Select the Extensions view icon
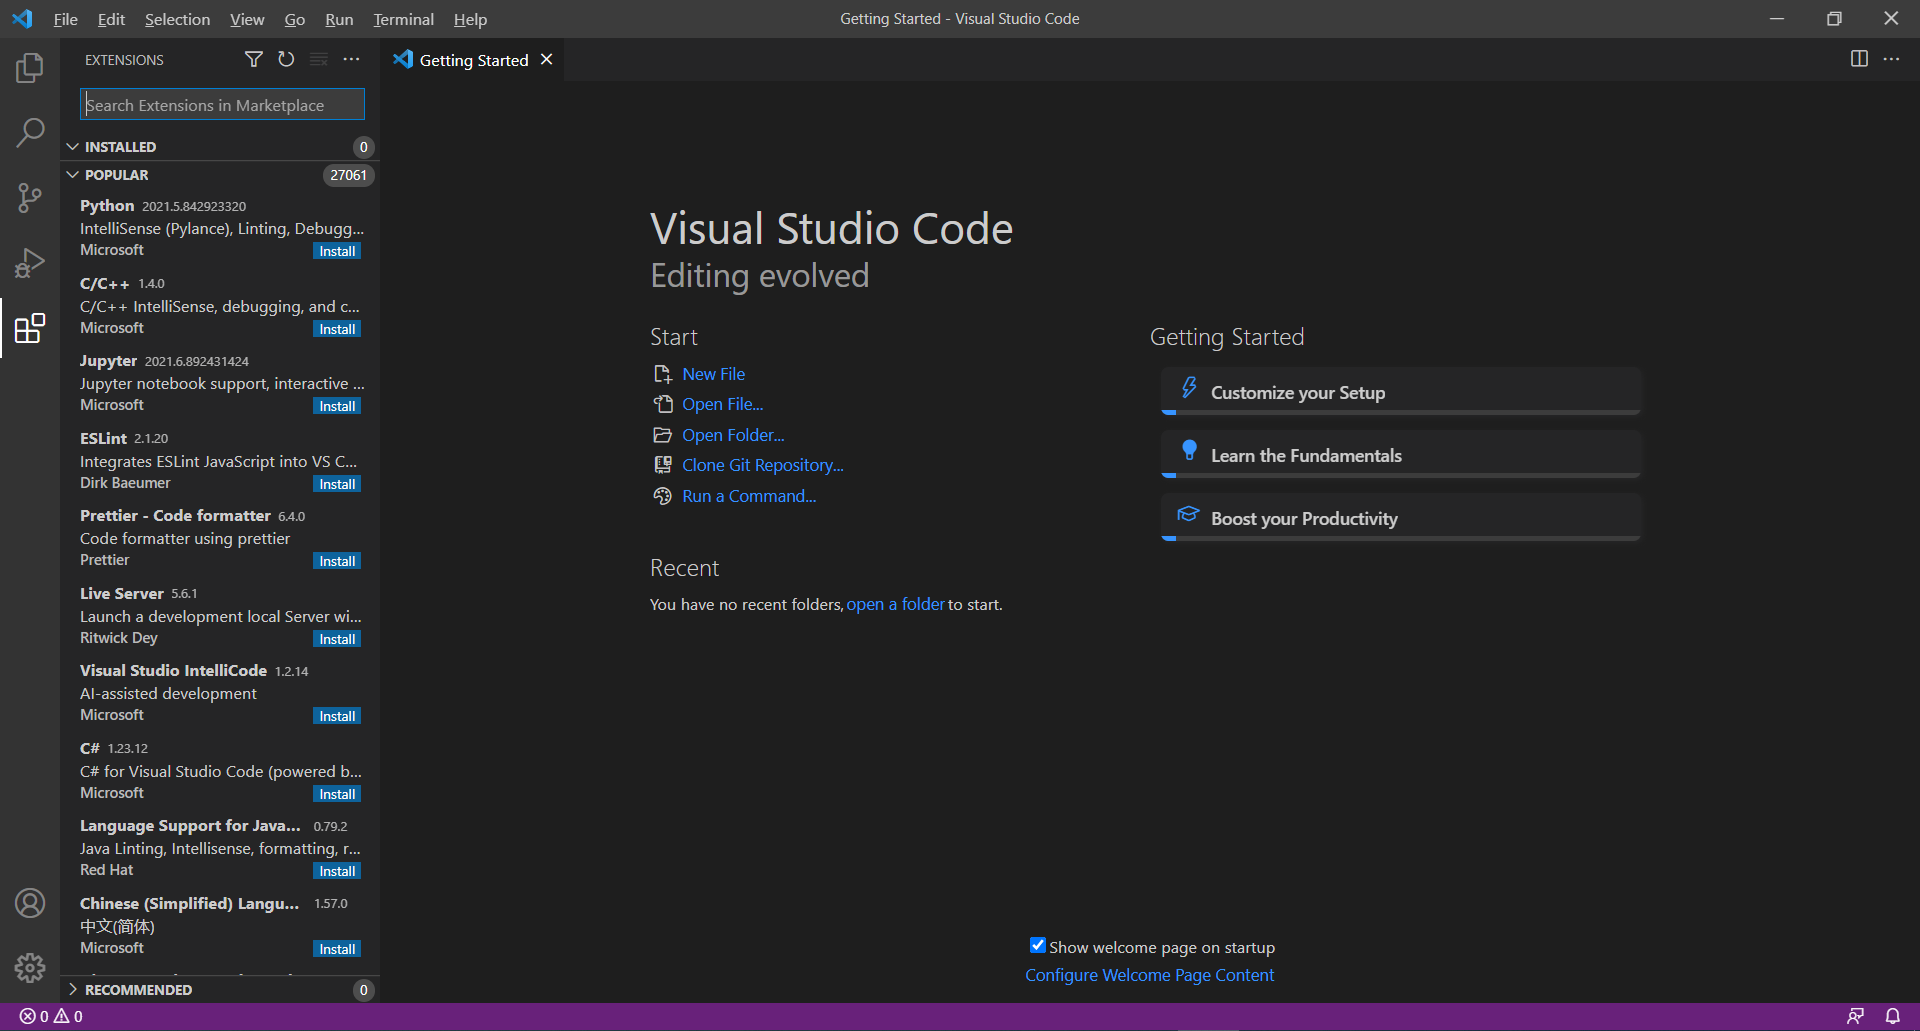The height and width of the screenshot is (1031, 1920). pos(30,328)
